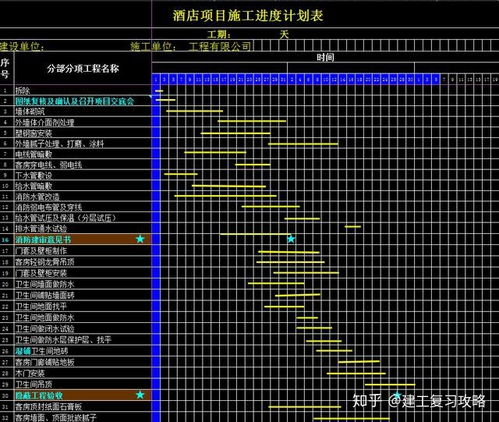Viewport: 499px width, 422px height.
Task: Select the 门套及壁柜制作 task name
Action: (41, 251)
